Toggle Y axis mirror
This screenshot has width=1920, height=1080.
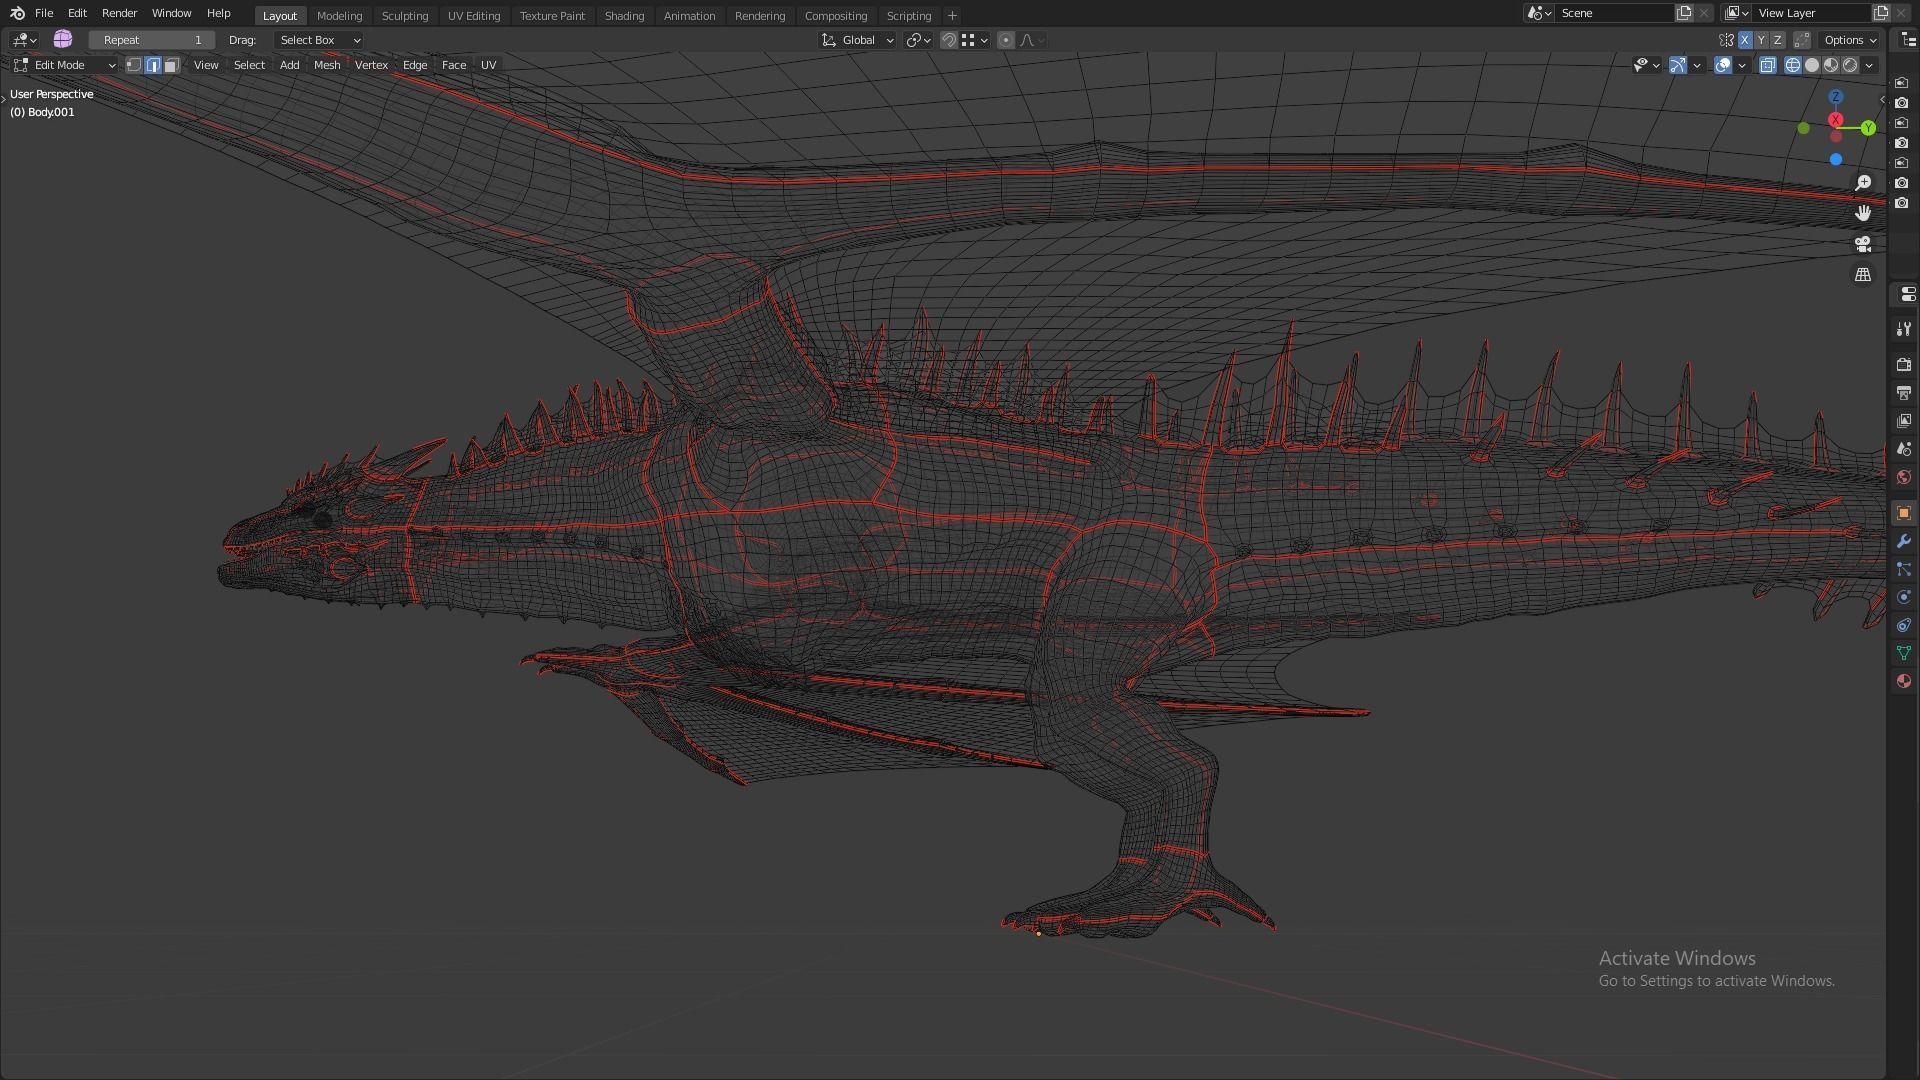(1761, 40)
